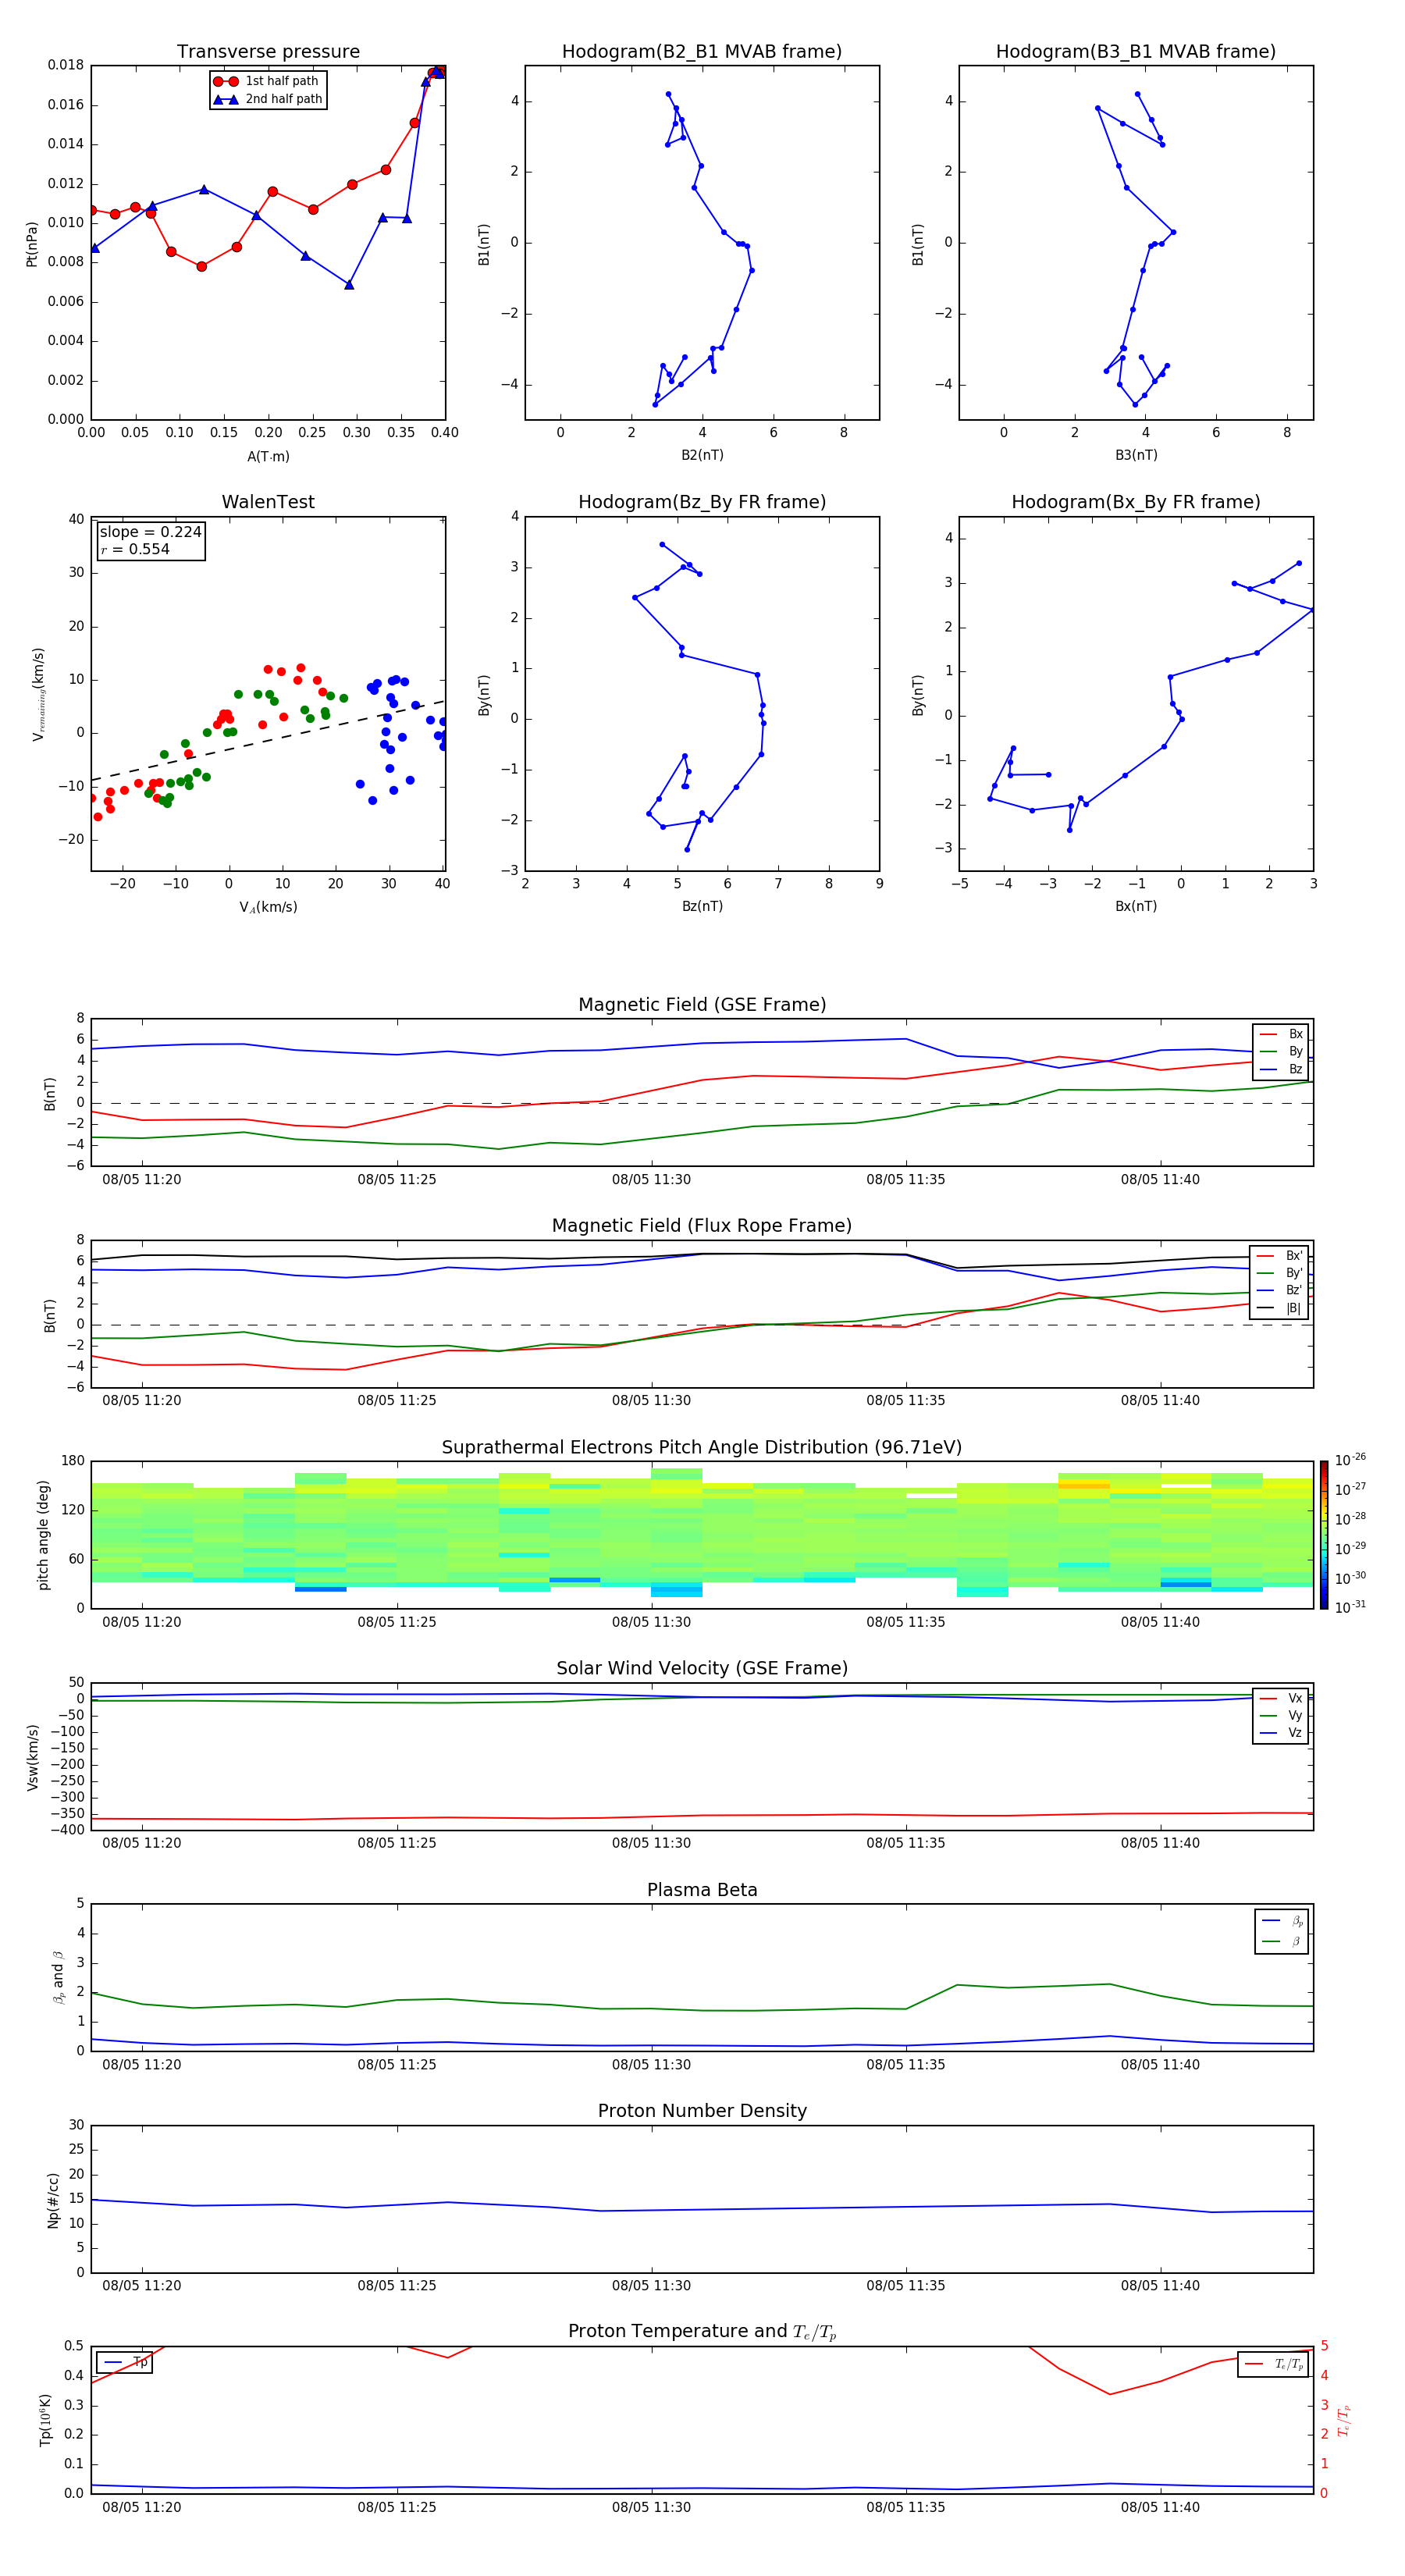Image resolution: width=1405 pixels, height=2576 pixels.
Task: Click the 'A(T·m)' axis label
Action: tap(268, 456)
